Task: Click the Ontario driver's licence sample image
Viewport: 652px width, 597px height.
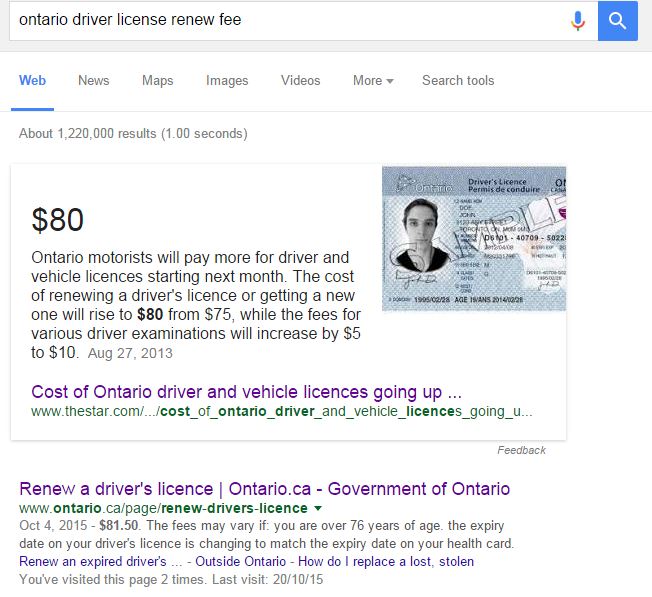Action: click(x=474, y=239)
